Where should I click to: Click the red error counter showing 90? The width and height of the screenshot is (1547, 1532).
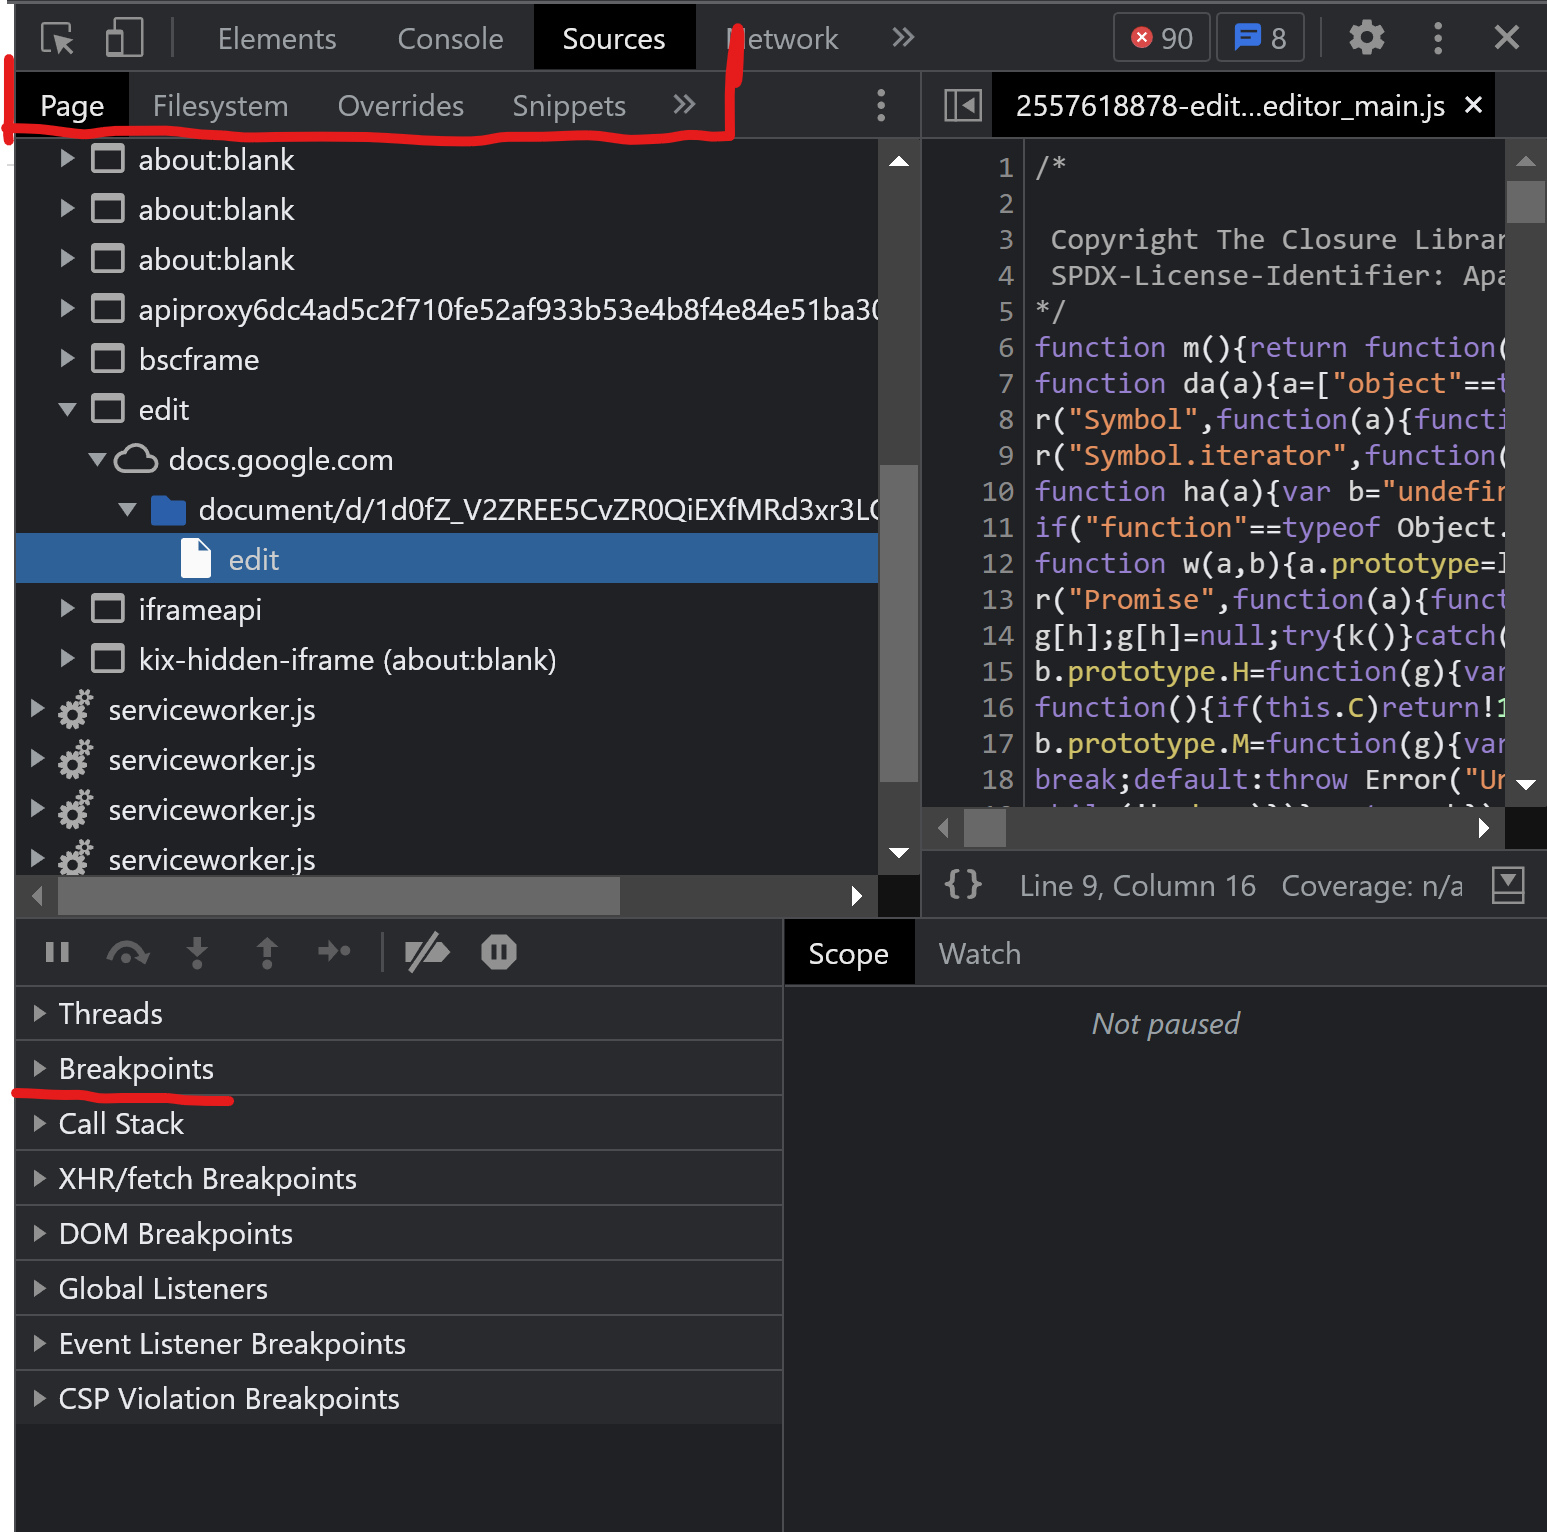pos(1161,37)
